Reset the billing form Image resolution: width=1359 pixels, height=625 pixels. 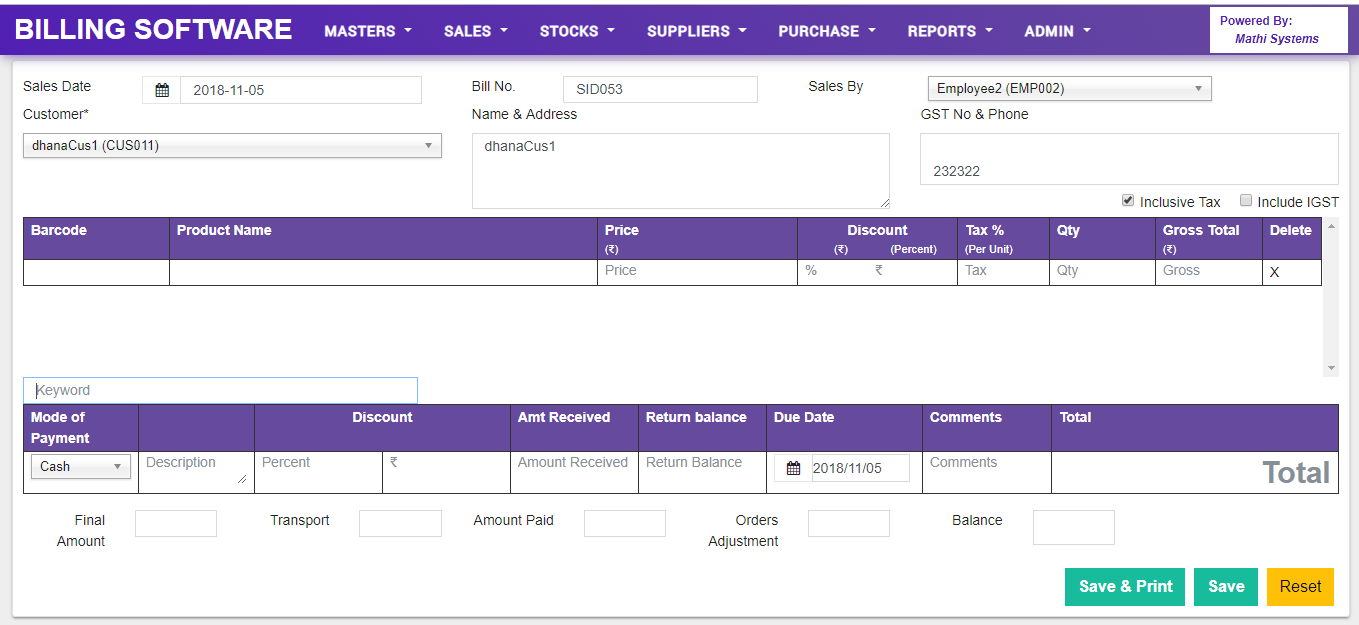(x=1300, y=587)
